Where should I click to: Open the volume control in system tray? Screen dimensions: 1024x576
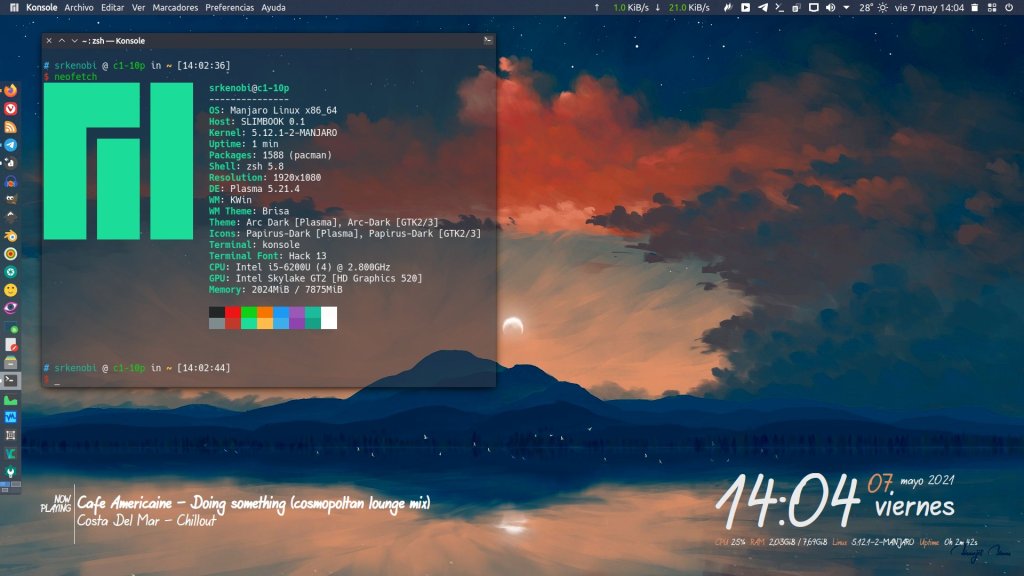point(830,7)
